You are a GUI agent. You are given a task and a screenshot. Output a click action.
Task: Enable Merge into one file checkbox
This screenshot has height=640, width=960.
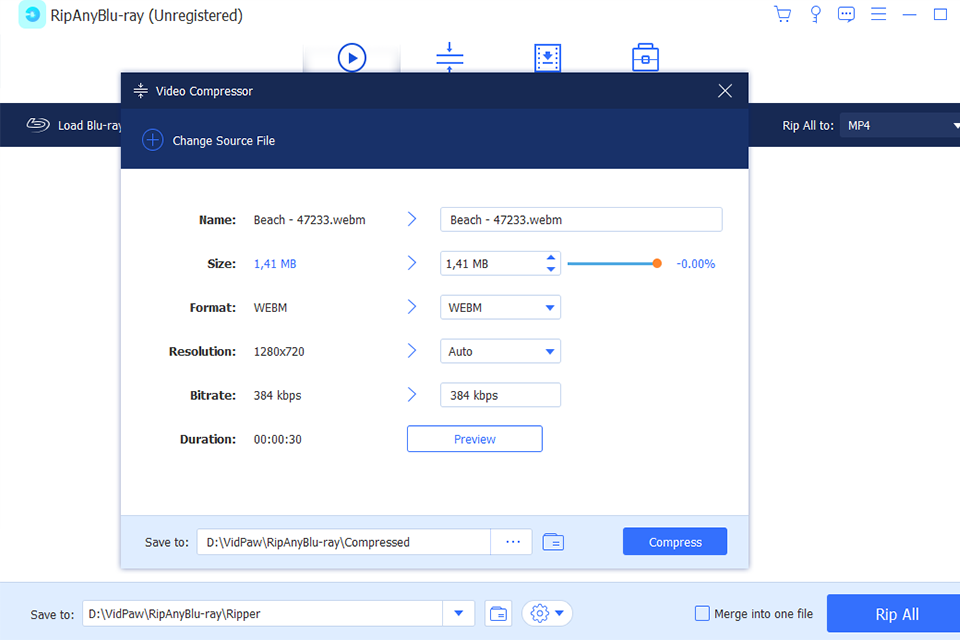pos(702,614)
